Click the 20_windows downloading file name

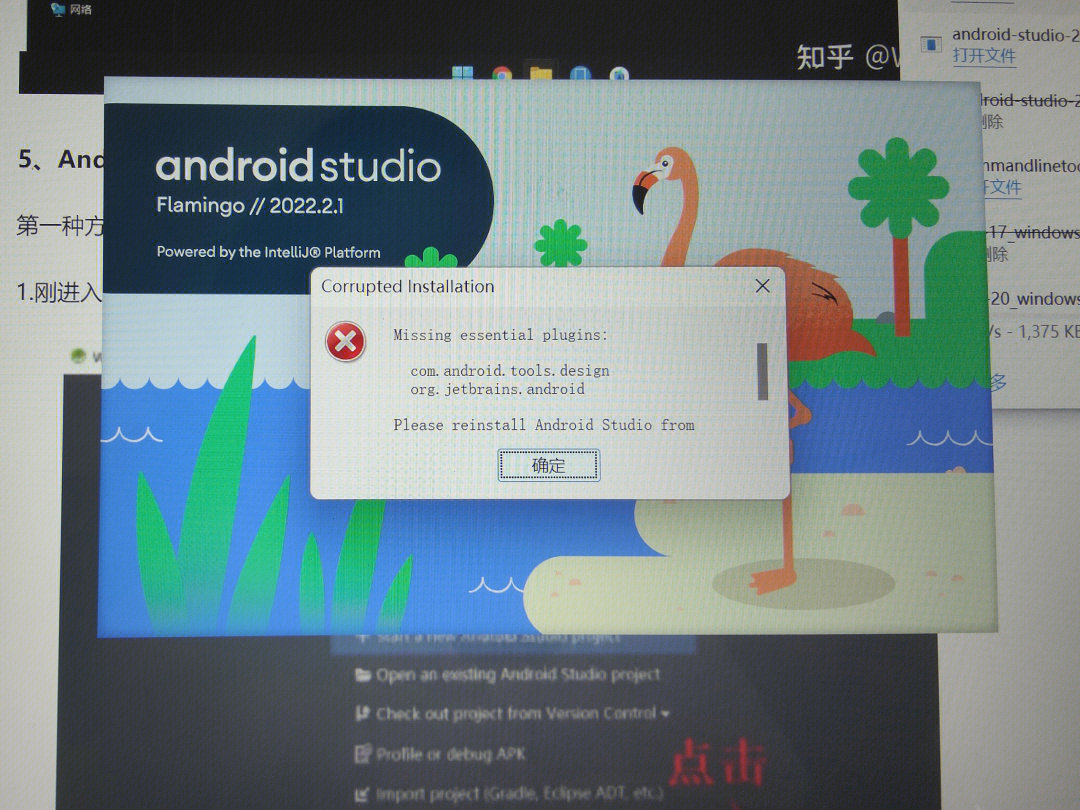(x=1034, y=298)
